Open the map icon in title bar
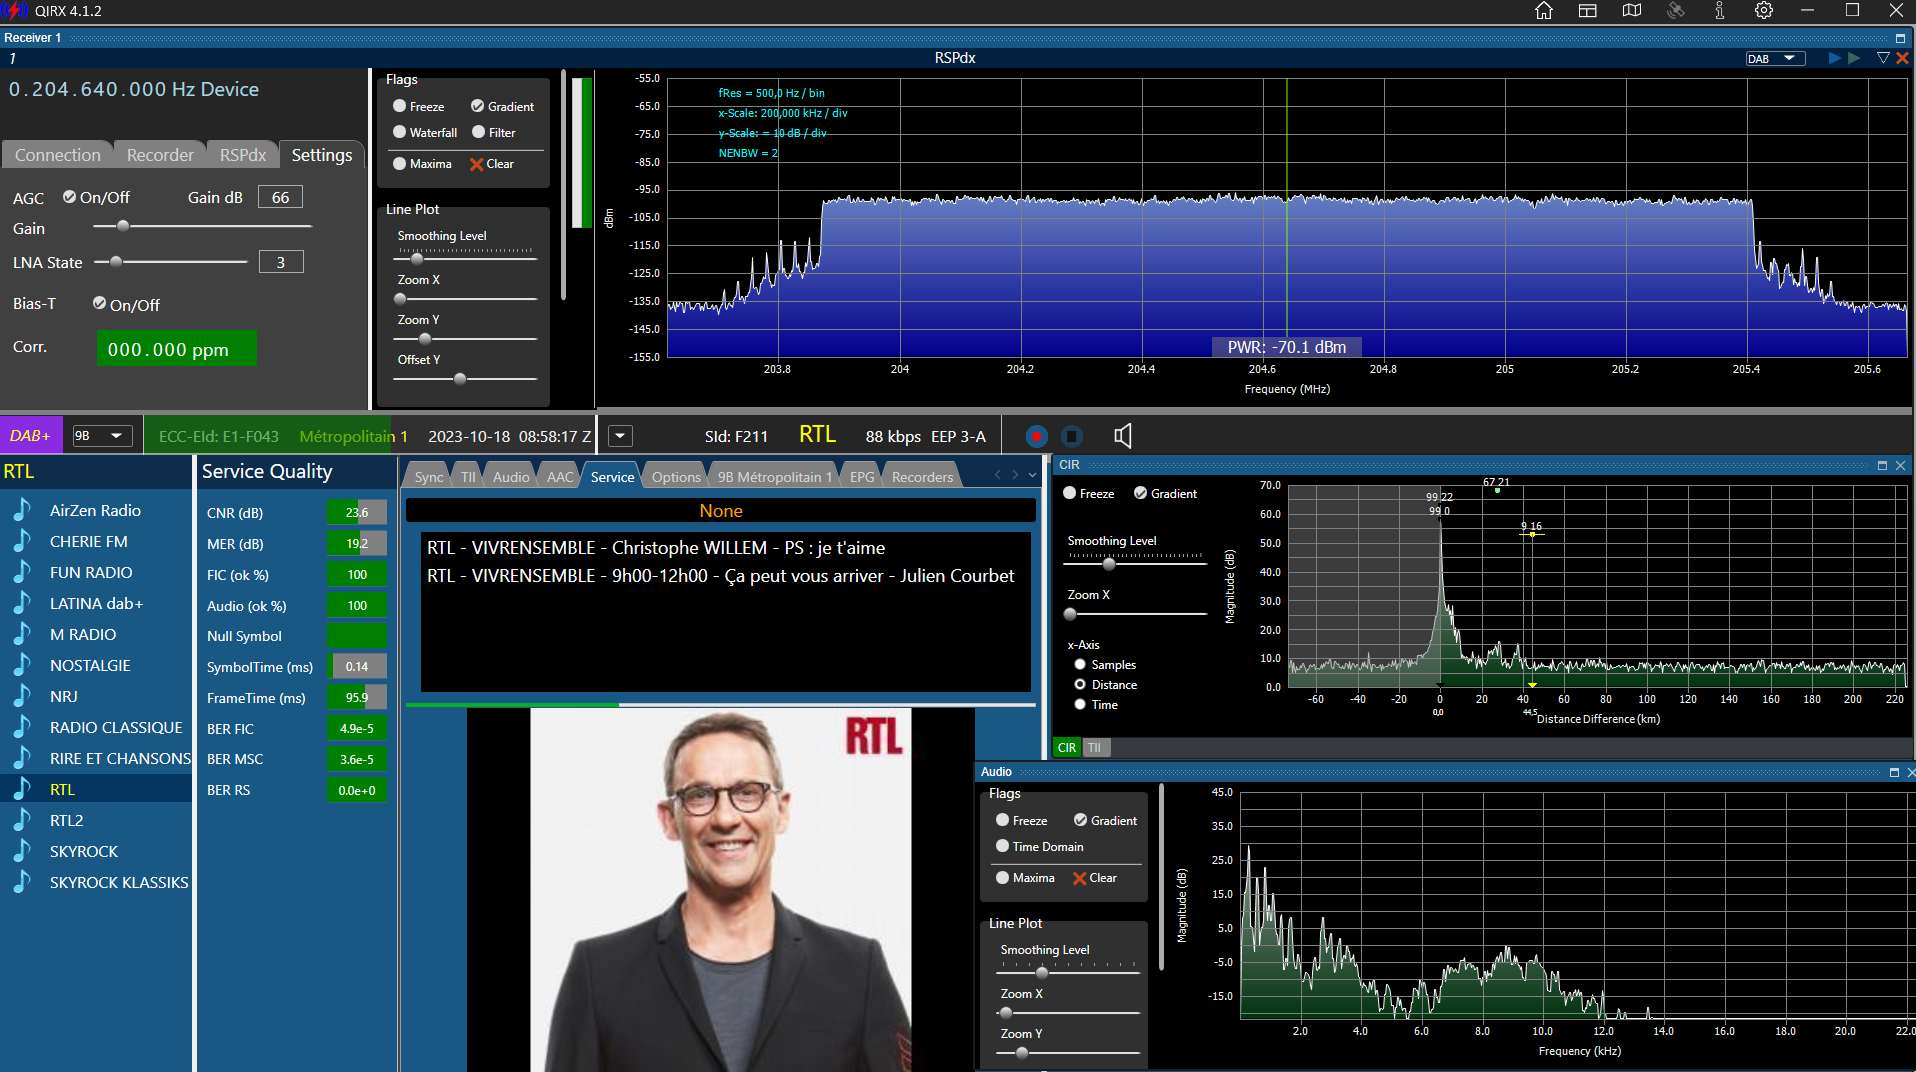This screenshot has width=1916, height=1072. (x=1632, y=11)
